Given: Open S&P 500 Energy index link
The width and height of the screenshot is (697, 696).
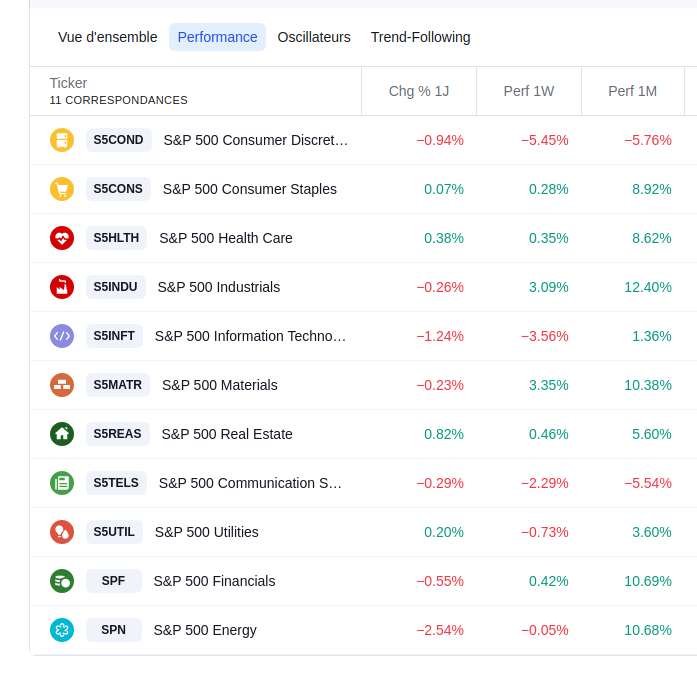Looking at the screenshot, I should 205,630.
